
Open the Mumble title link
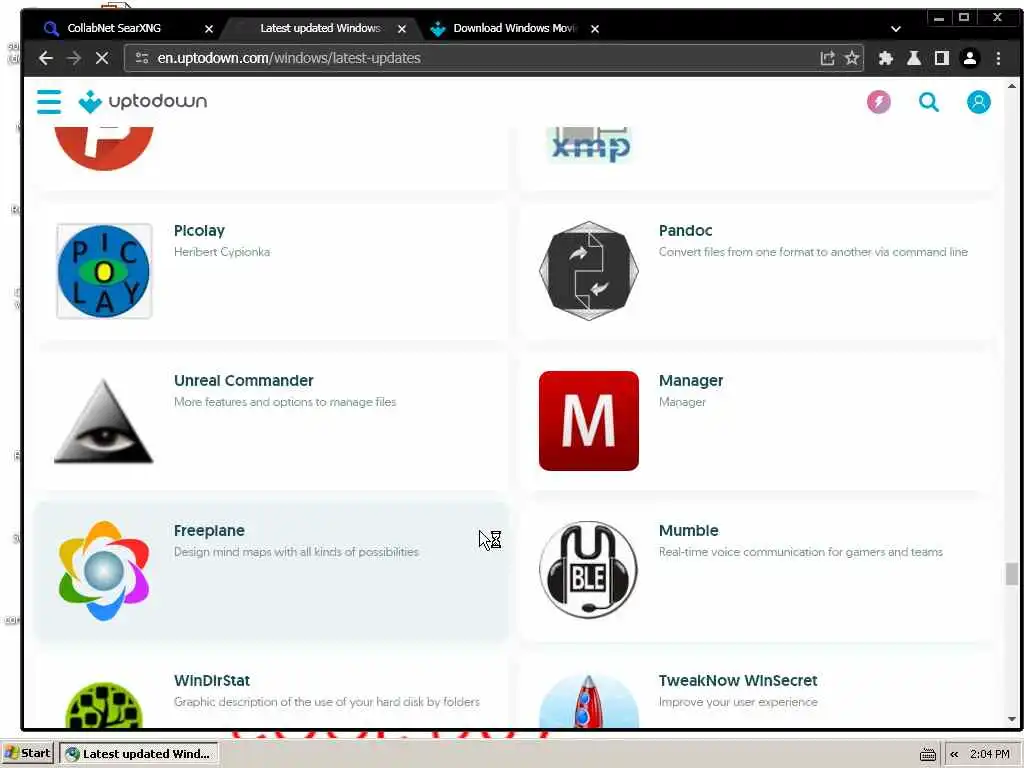pyautogui.click(x=688, y=530)
